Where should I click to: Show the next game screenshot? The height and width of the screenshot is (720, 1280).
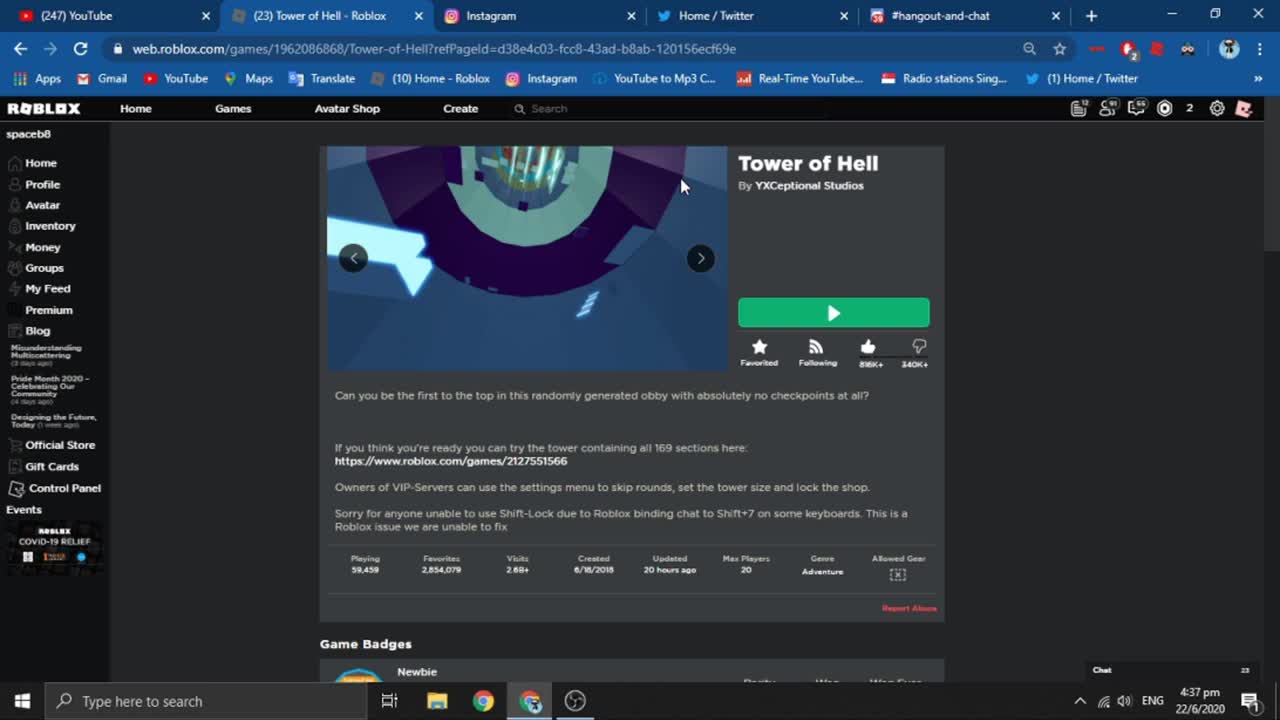[x=700, y=258]
